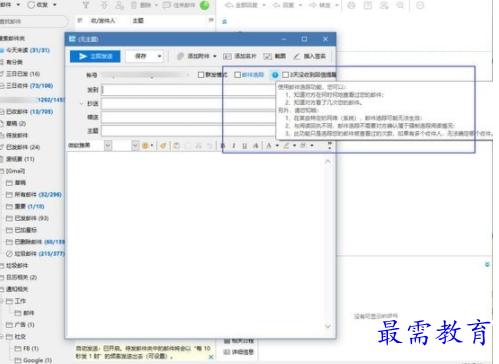Enable the mass-send mode checkbox
Screen dimensions: 499x364
[201, 75]
